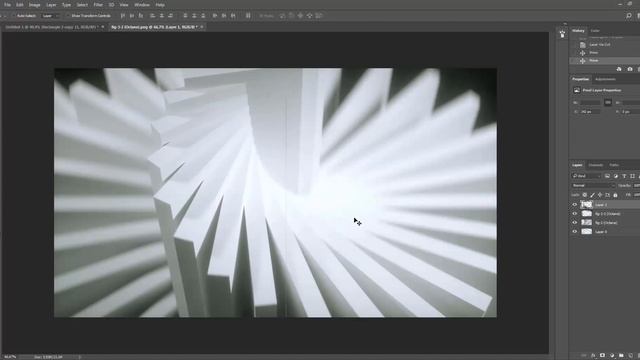
Task: Create new document from current history state
Action: pos(619,69)
